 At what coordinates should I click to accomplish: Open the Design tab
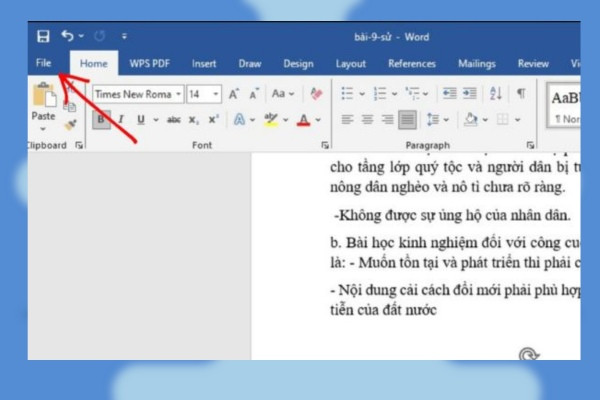point(298,64)
